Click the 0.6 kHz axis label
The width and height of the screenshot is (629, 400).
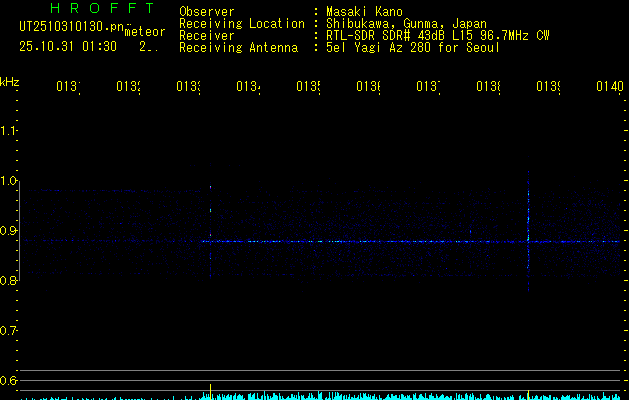coord(8,380)
